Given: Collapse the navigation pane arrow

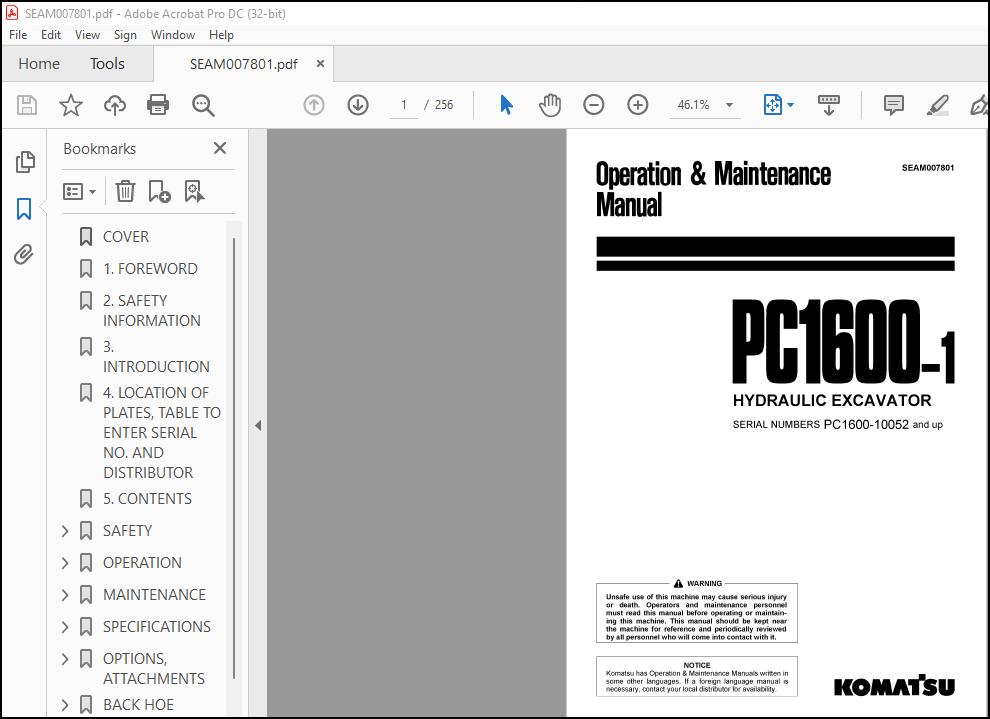Looking at the screenshot, I should pyautogui.click(x=258, y=425).
